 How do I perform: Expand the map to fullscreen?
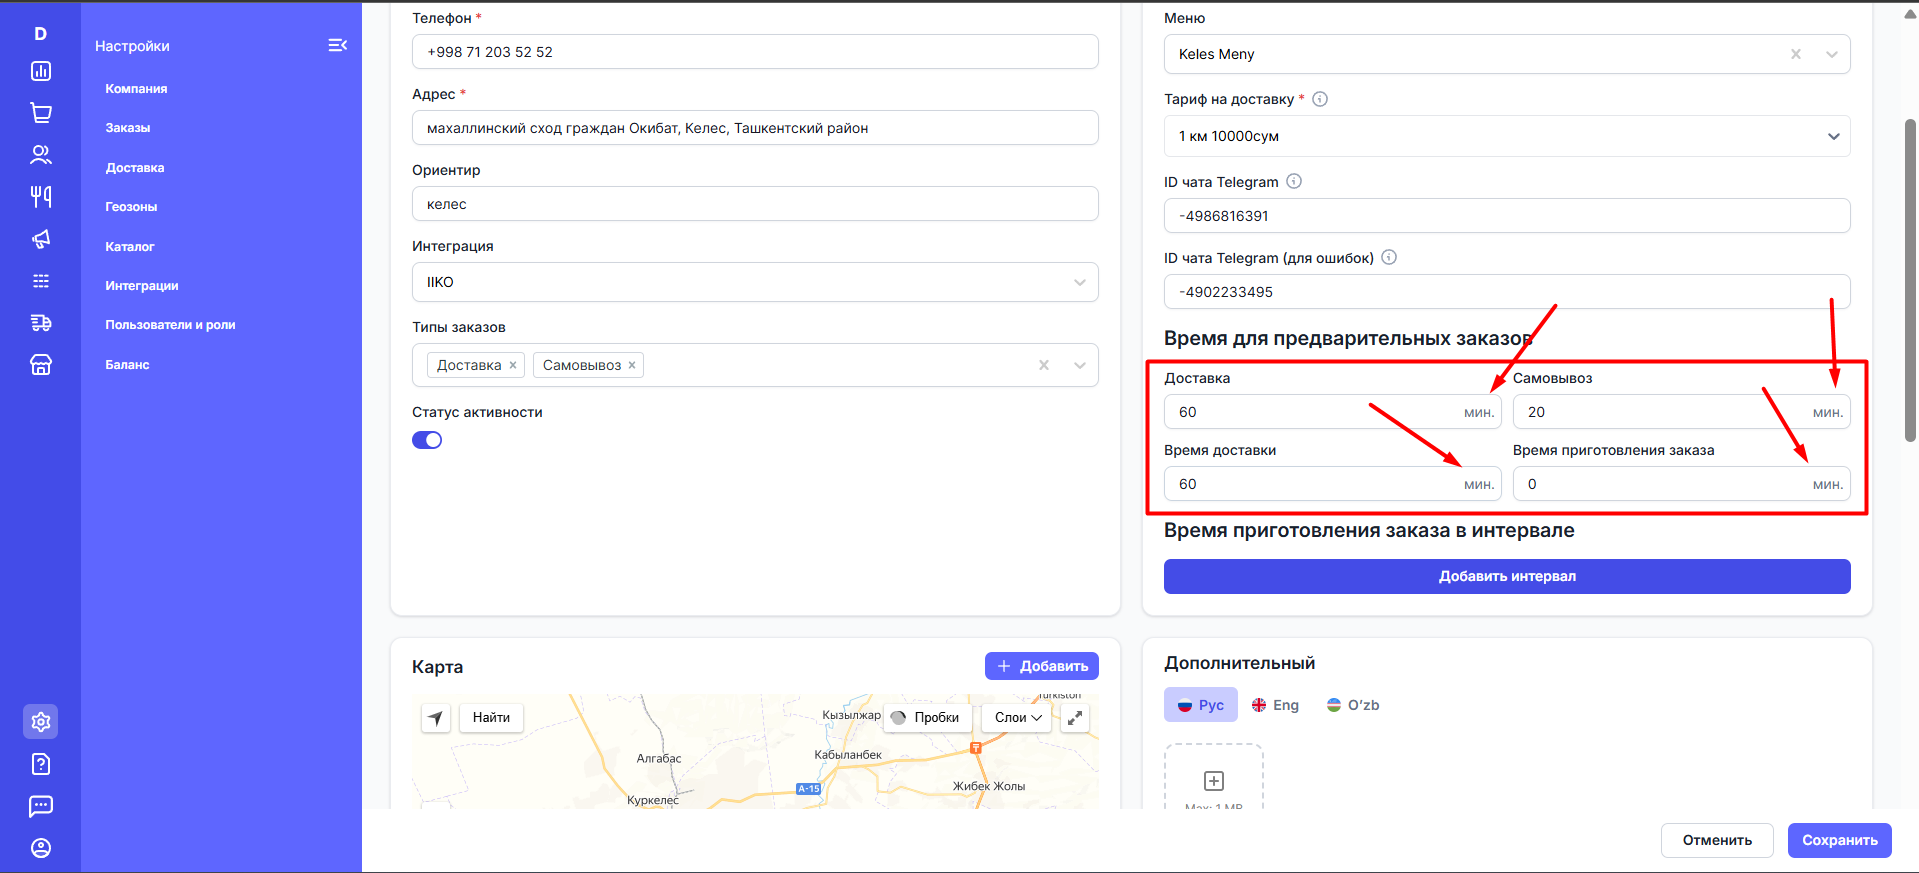coord(1075,717)
